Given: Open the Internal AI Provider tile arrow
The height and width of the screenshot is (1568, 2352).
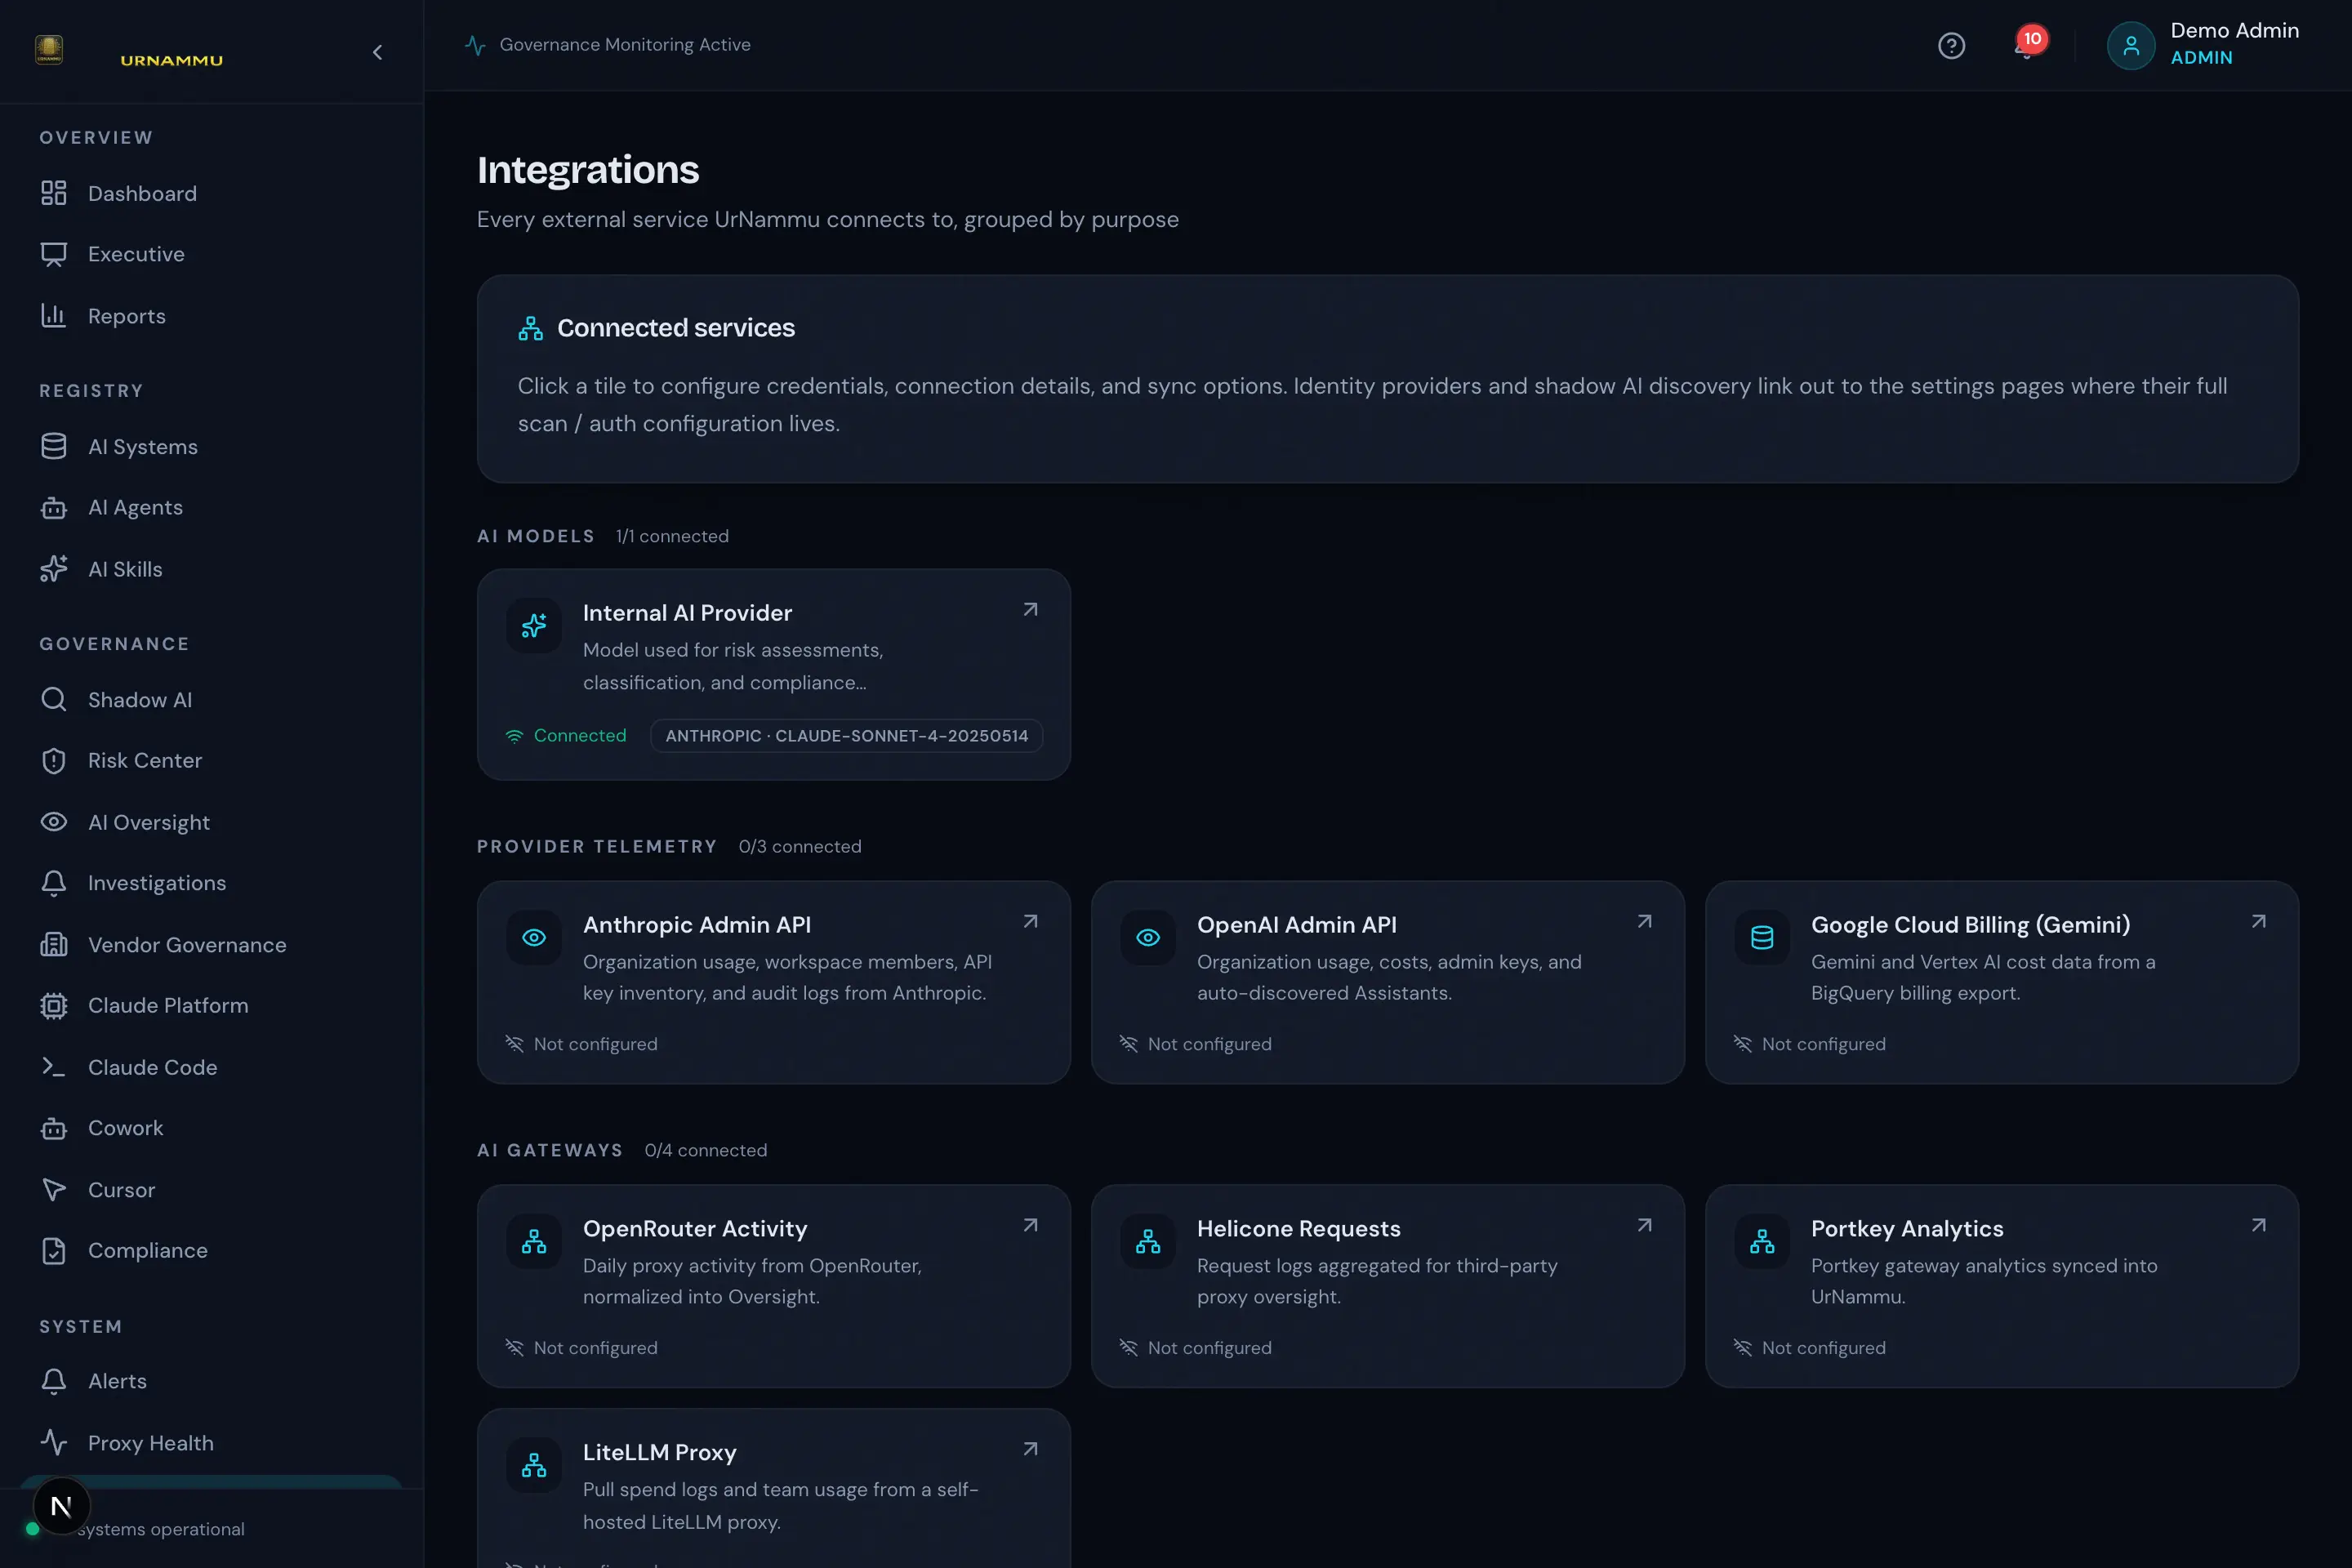Looking at the screenshot, I should [1030, 610].
